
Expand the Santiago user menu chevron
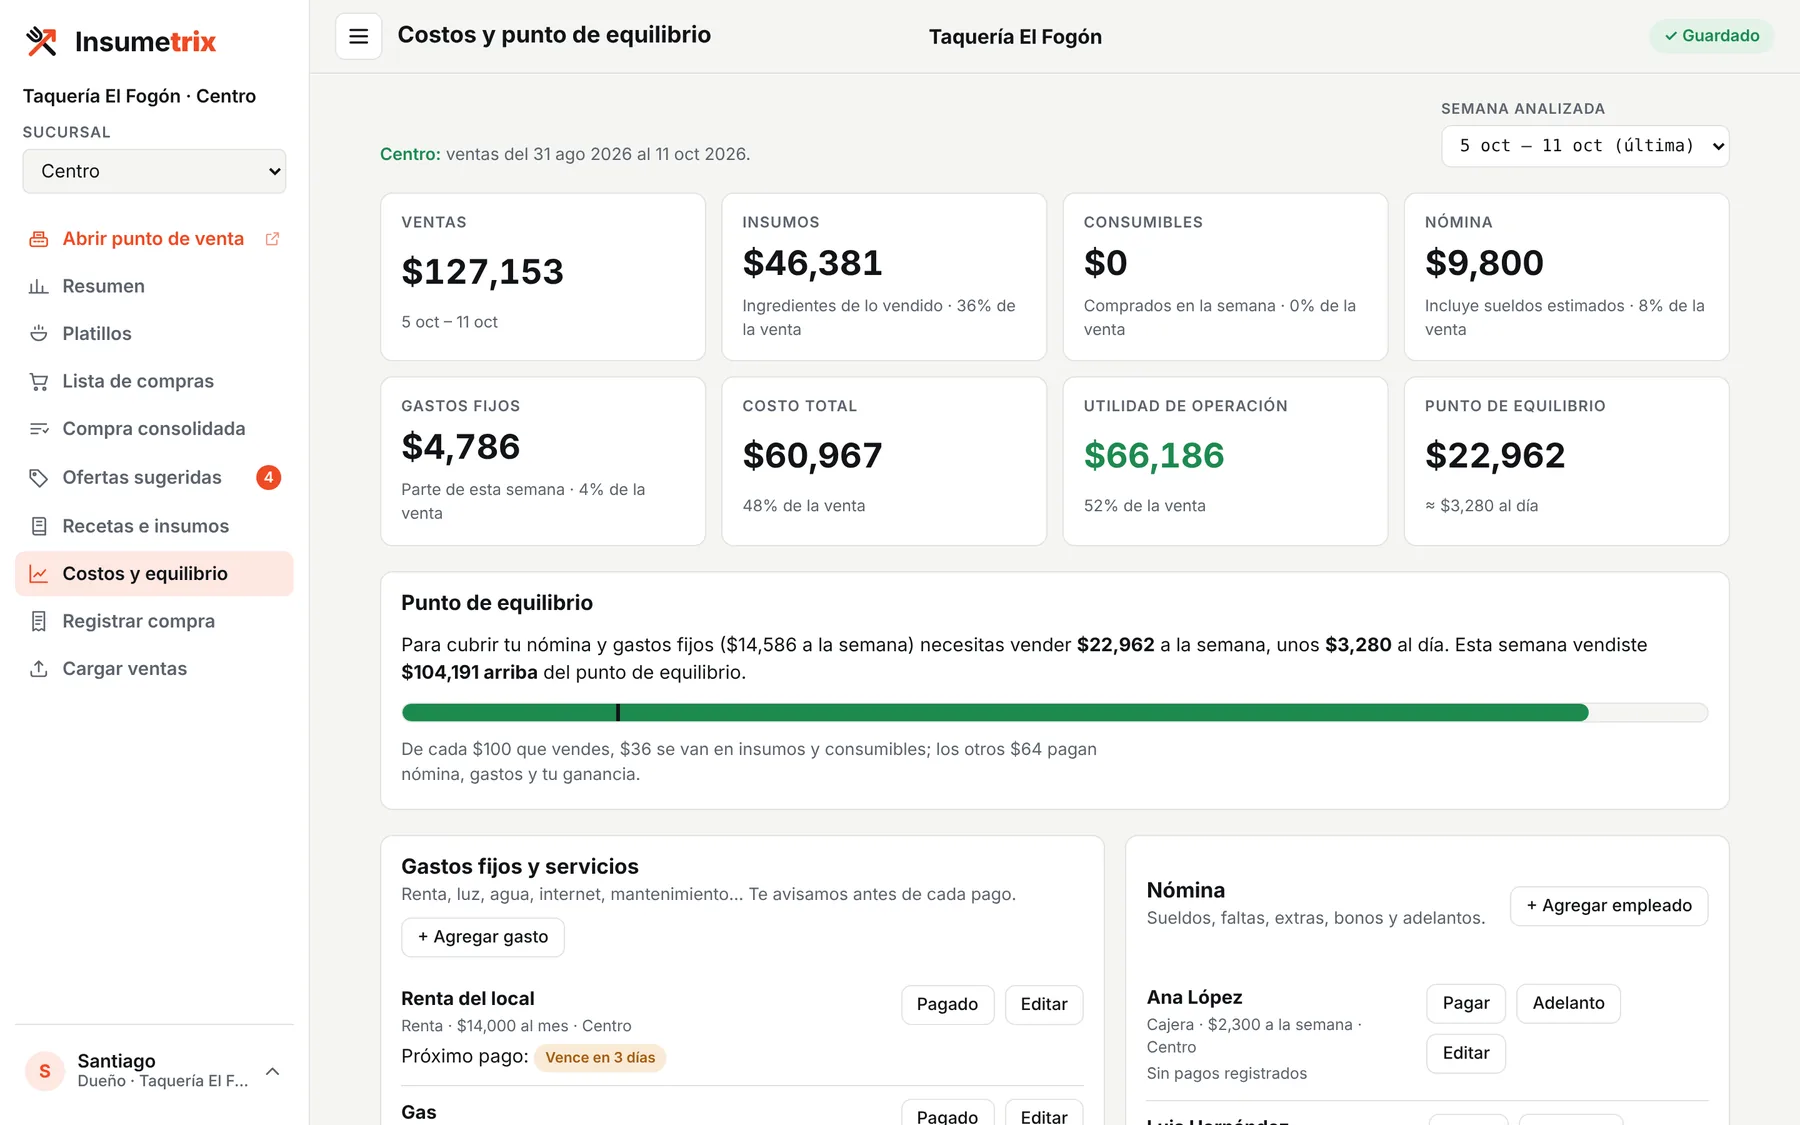tap(272, 1071)
